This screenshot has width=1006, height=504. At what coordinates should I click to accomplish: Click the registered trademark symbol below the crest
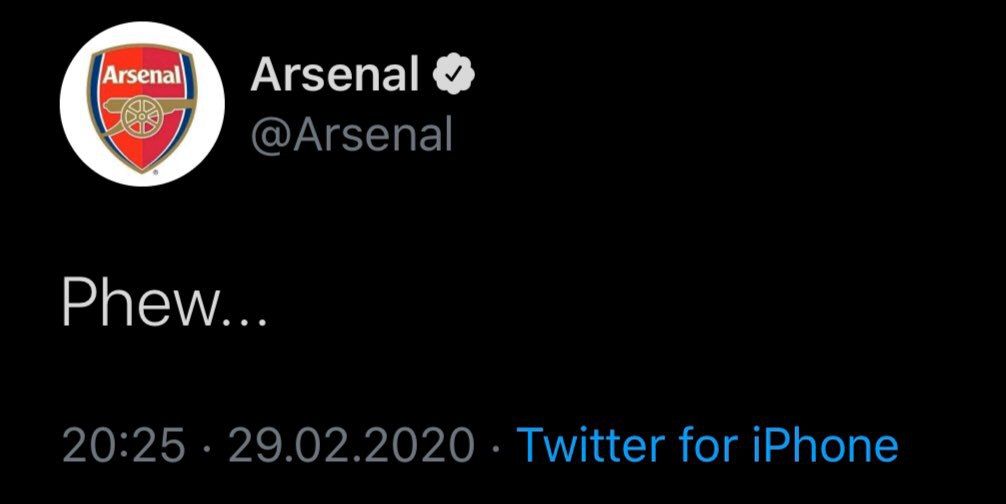click(155, 172)
